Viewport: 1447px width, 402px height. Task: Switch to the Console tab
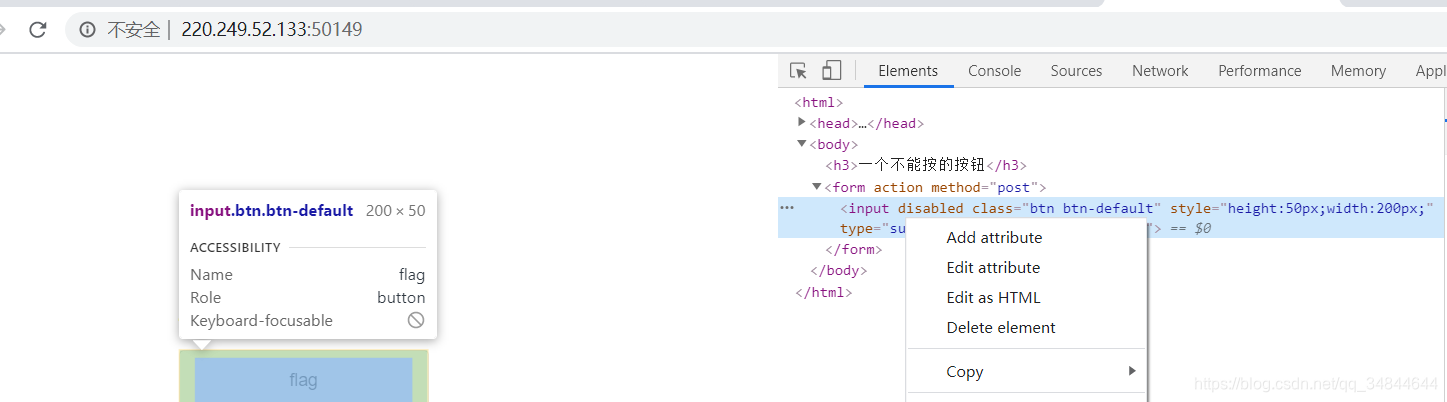click(994, 71)
